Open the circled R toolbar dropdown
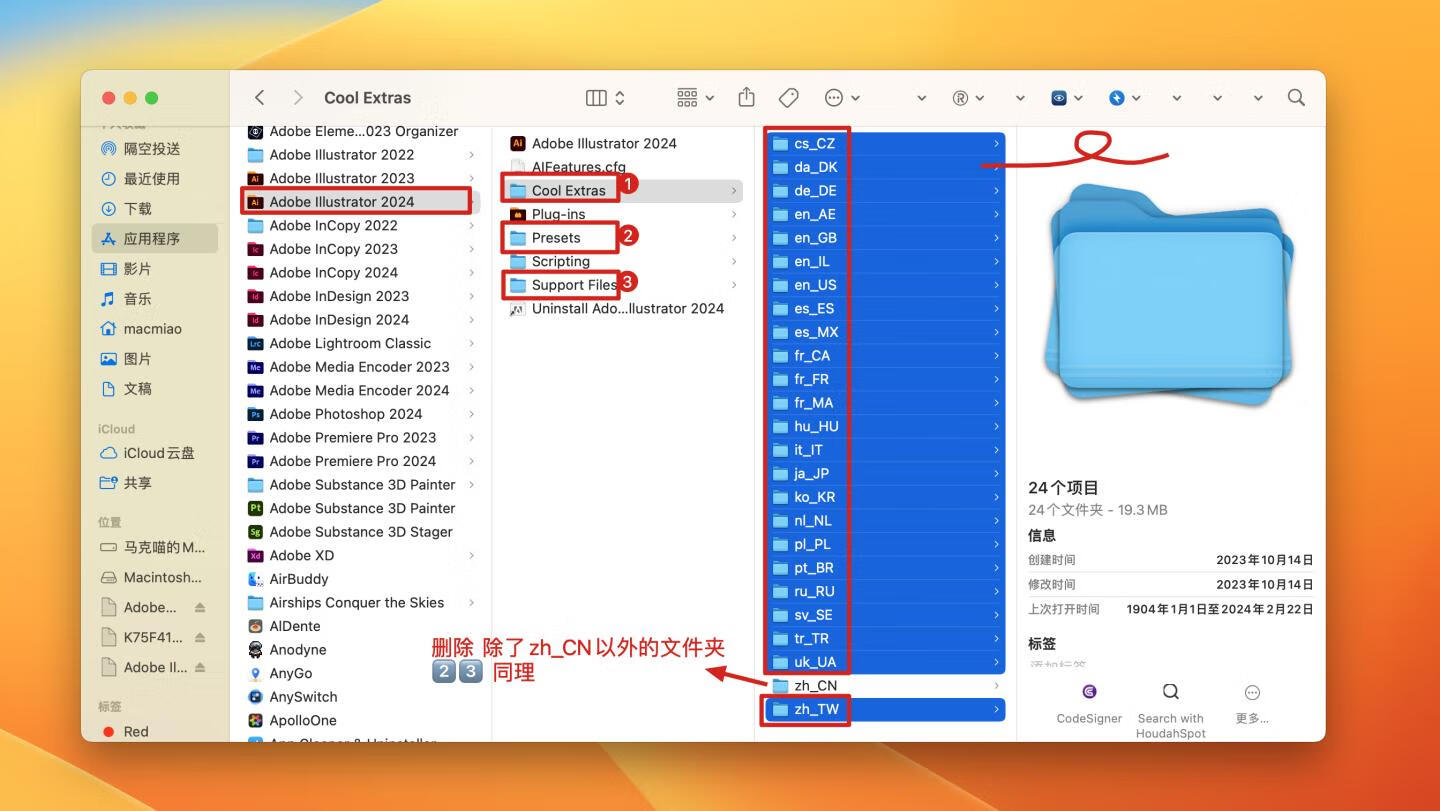Image resolution: width=1440 pixels, height=811 pixels. click(x=968, y=97)
